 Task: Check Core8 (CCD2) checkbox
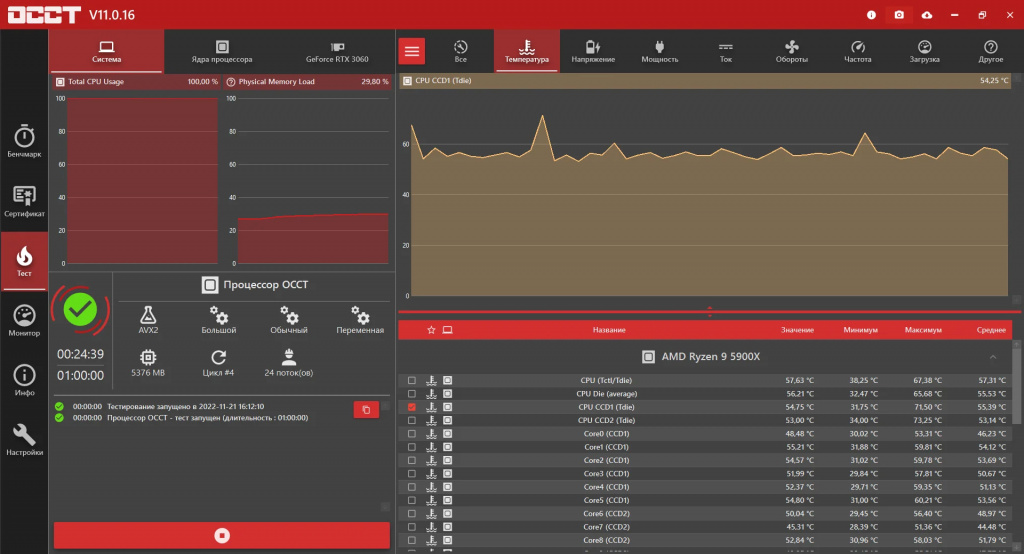(411, 540)
